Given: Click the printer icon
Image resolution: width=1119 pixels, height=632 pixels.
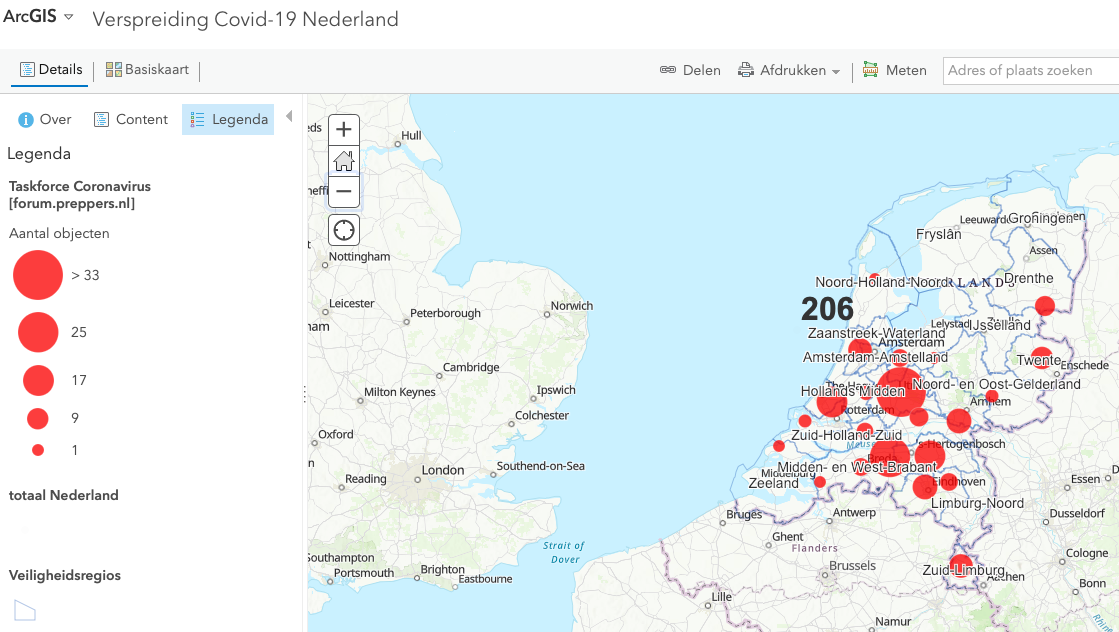Looking at the screenshot, I should (746, 70).
